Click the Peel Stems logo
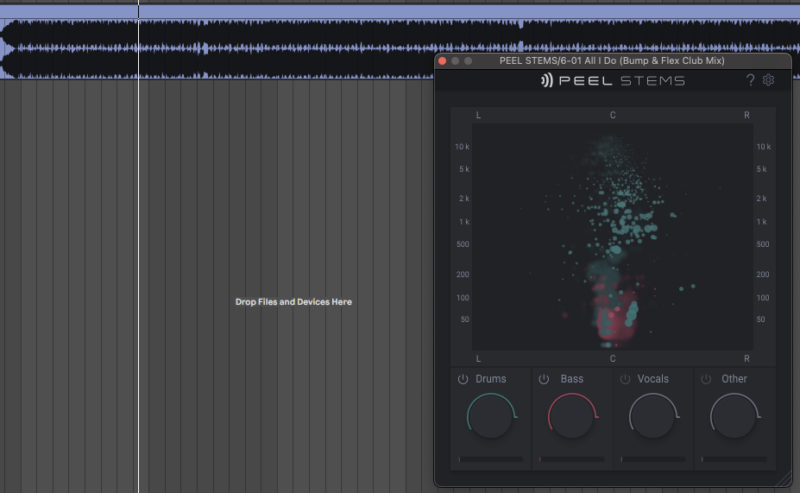This screenshot has height=493, width=800. click(612, 81)
